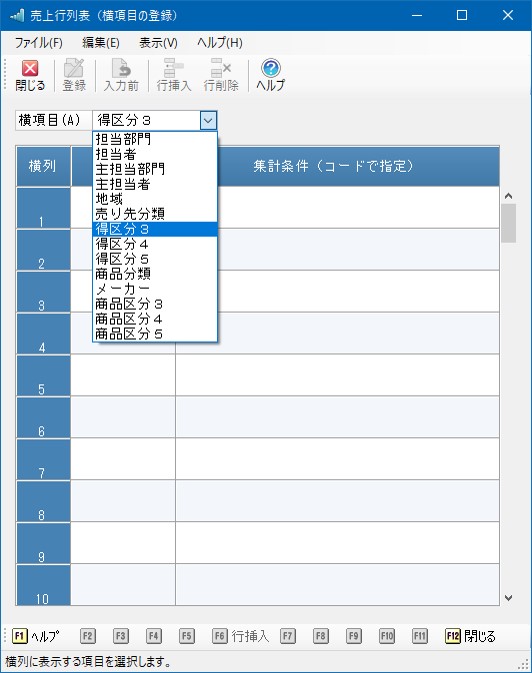The image size is (532, 673).
Task: Click F1 ヘルプ function key
Action: [36, 636]
